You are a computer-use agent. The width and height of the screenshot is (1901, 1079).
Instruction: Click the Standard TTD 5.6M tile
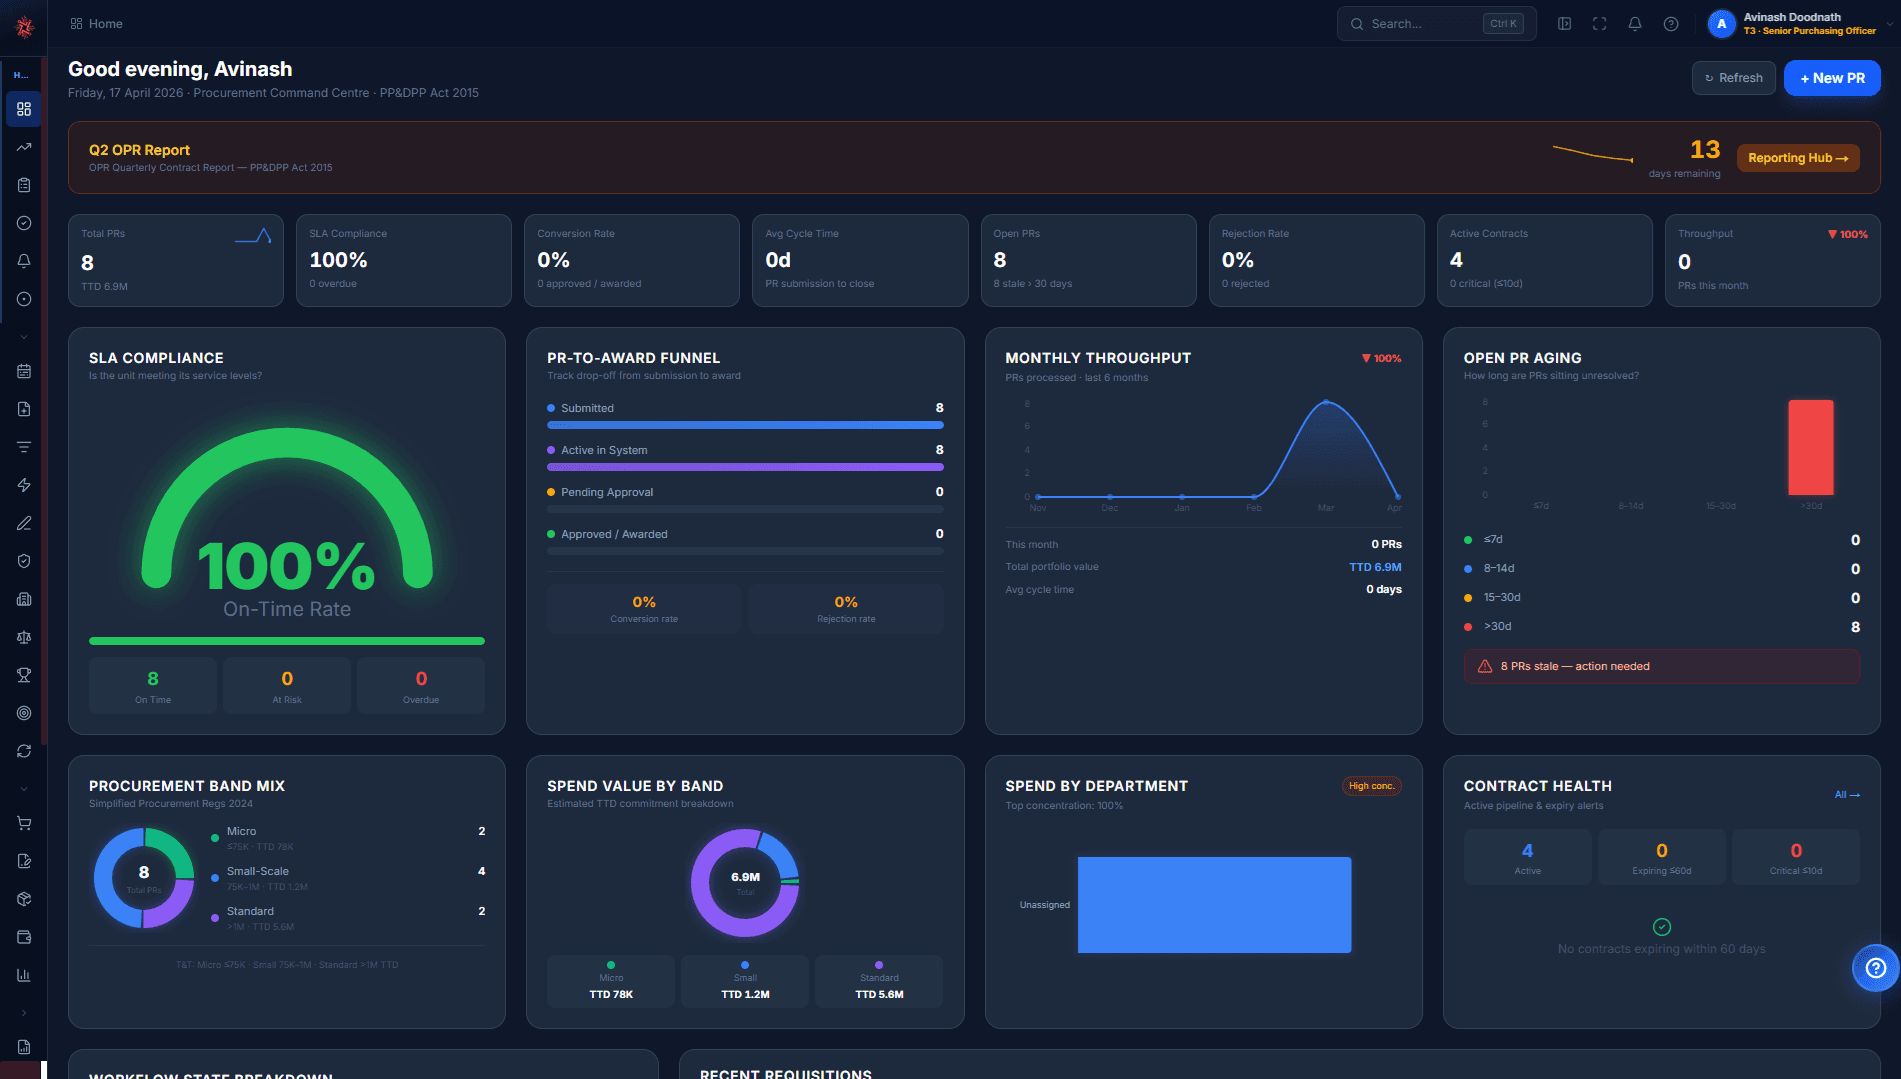coord(879,981)
